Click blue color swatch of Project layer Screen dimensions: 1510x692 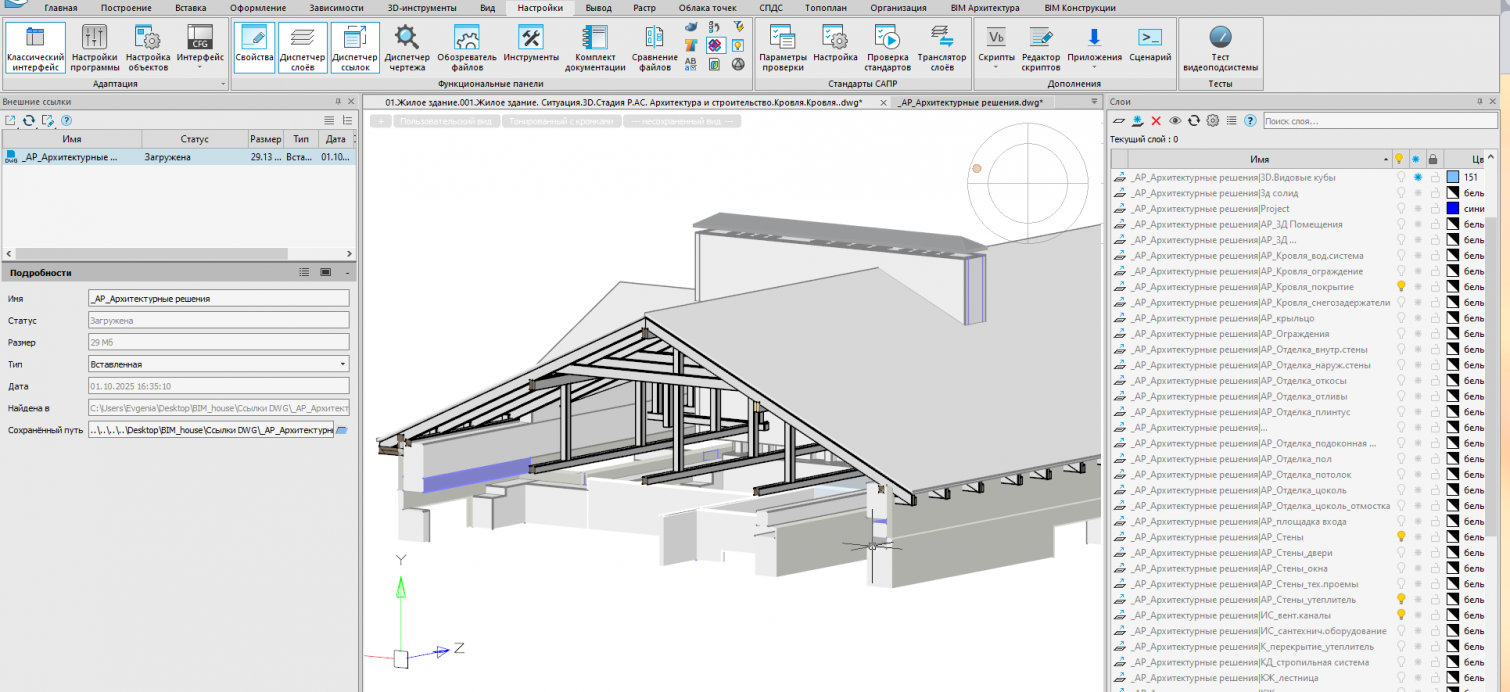1453,209
